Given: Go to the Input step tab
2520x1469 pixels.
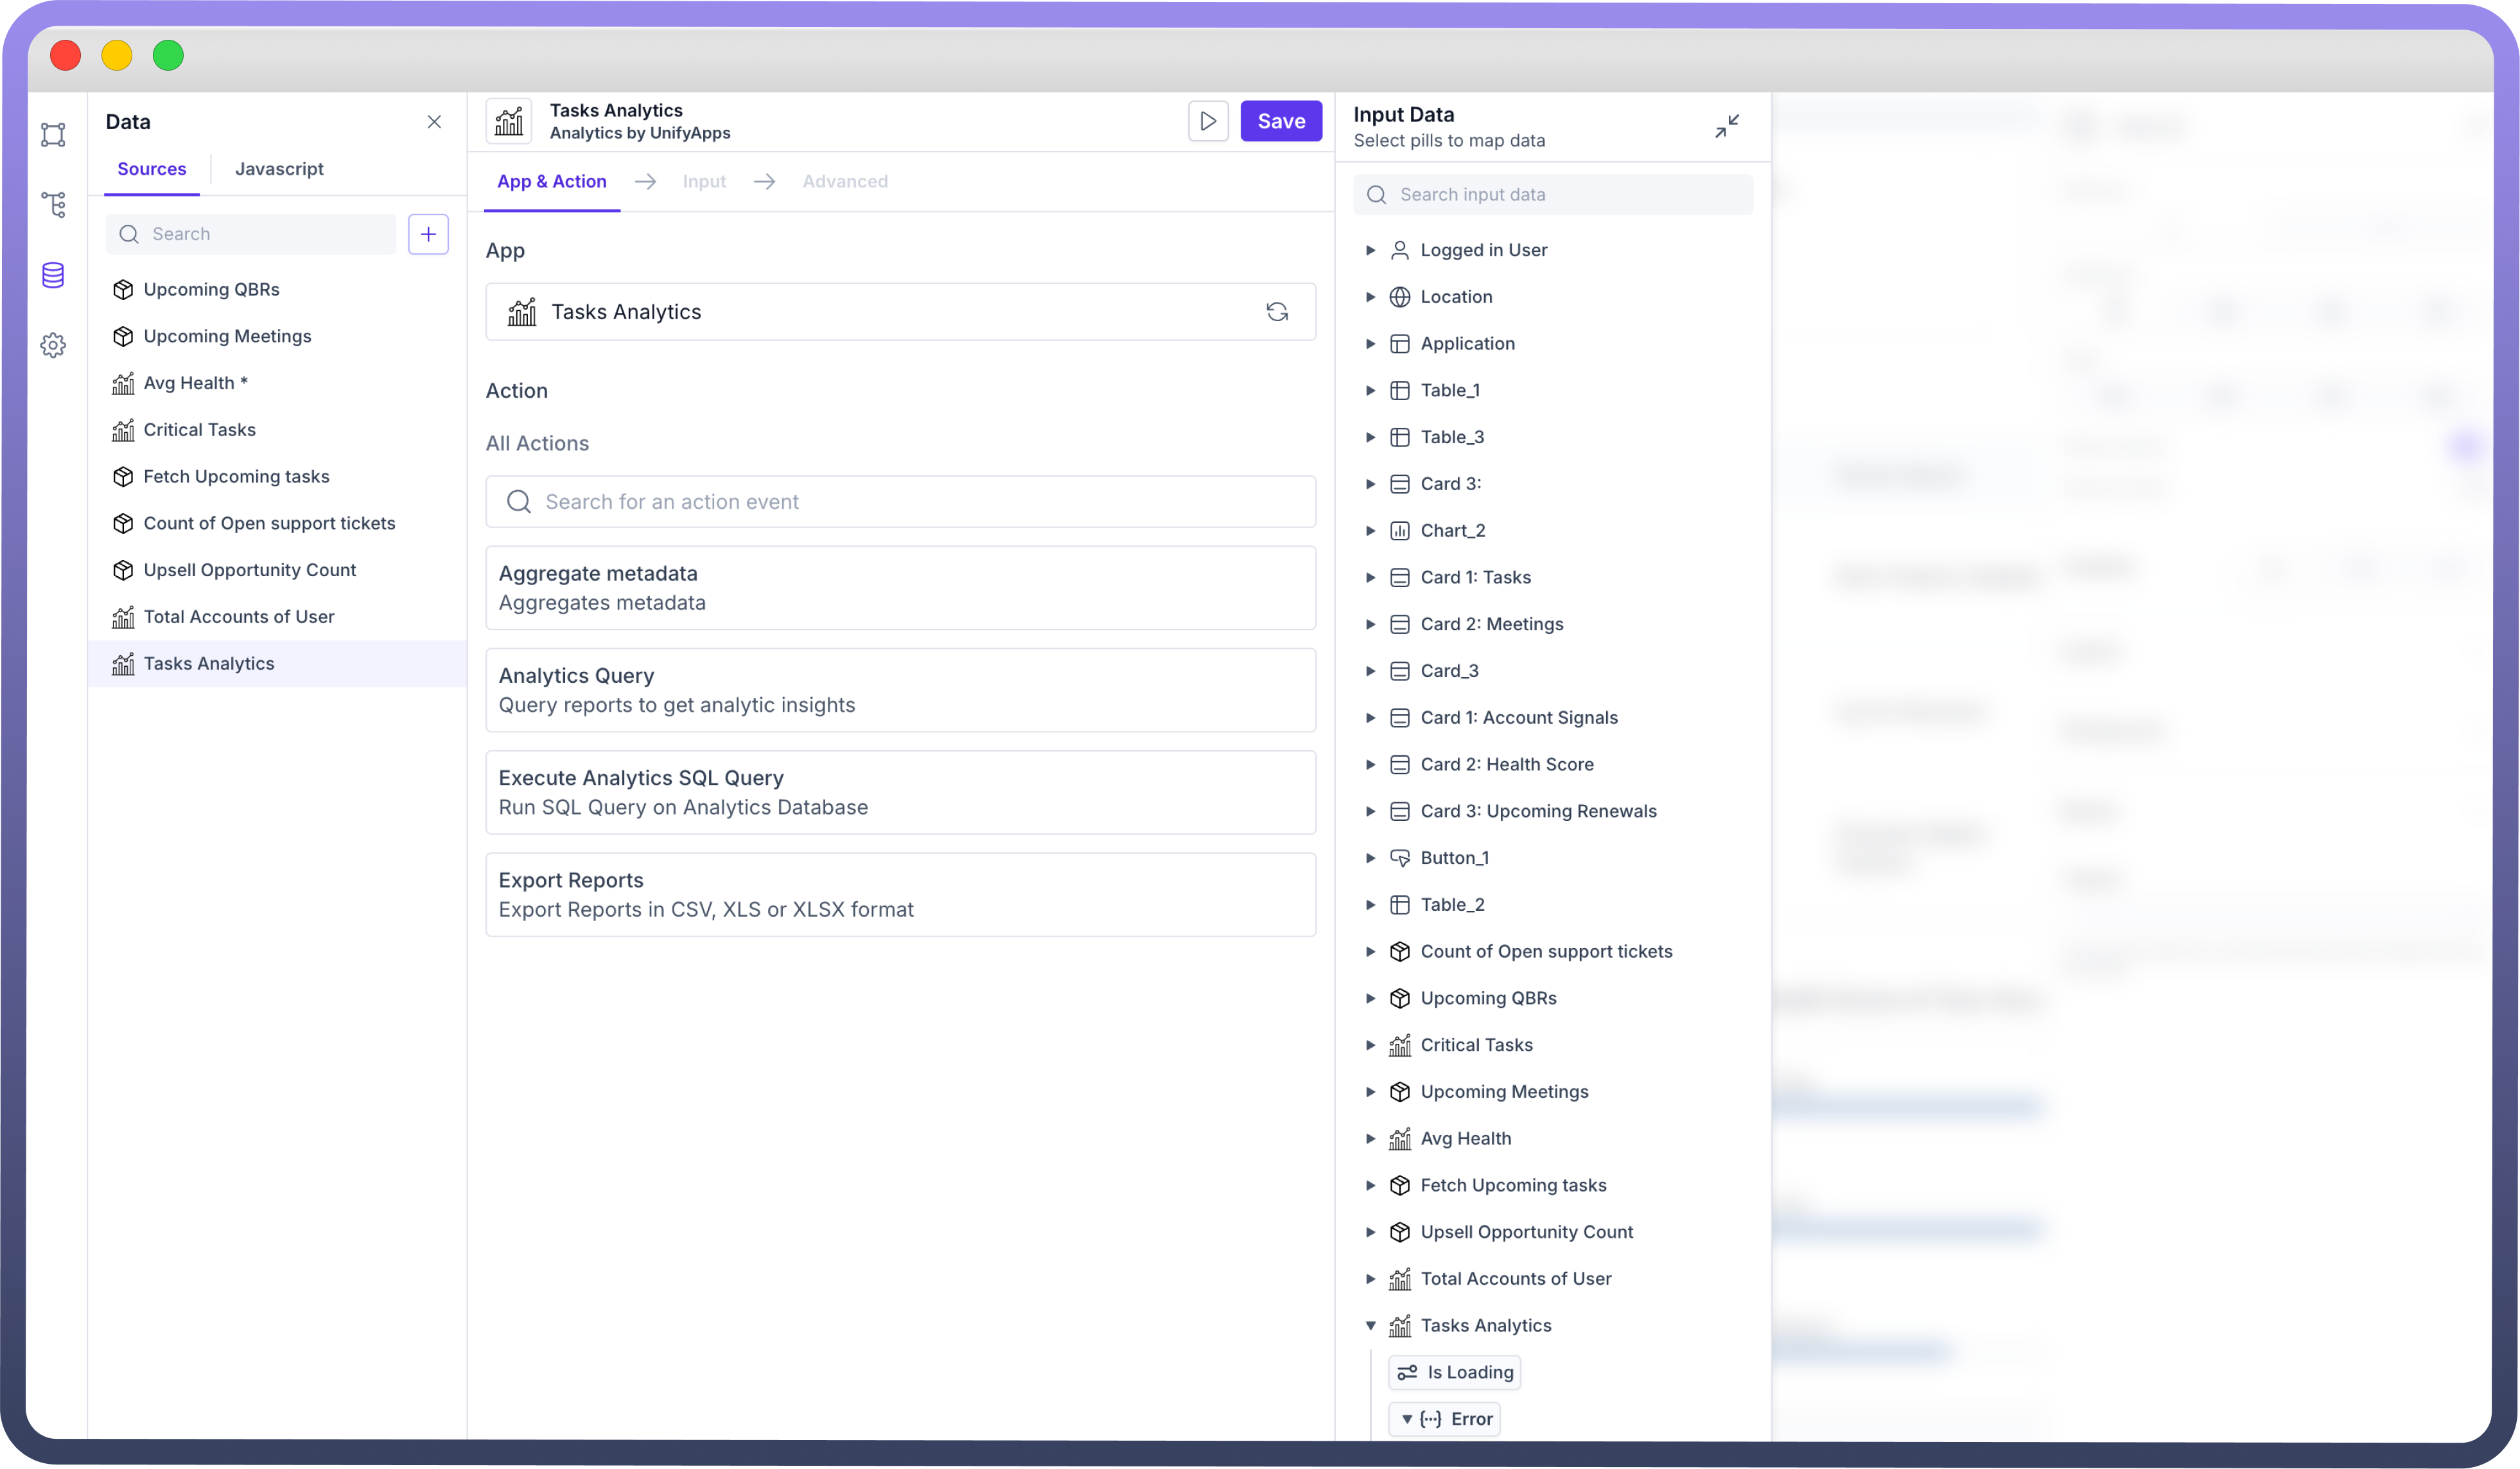Looking at the screenshot, I should tap(704, 181).
